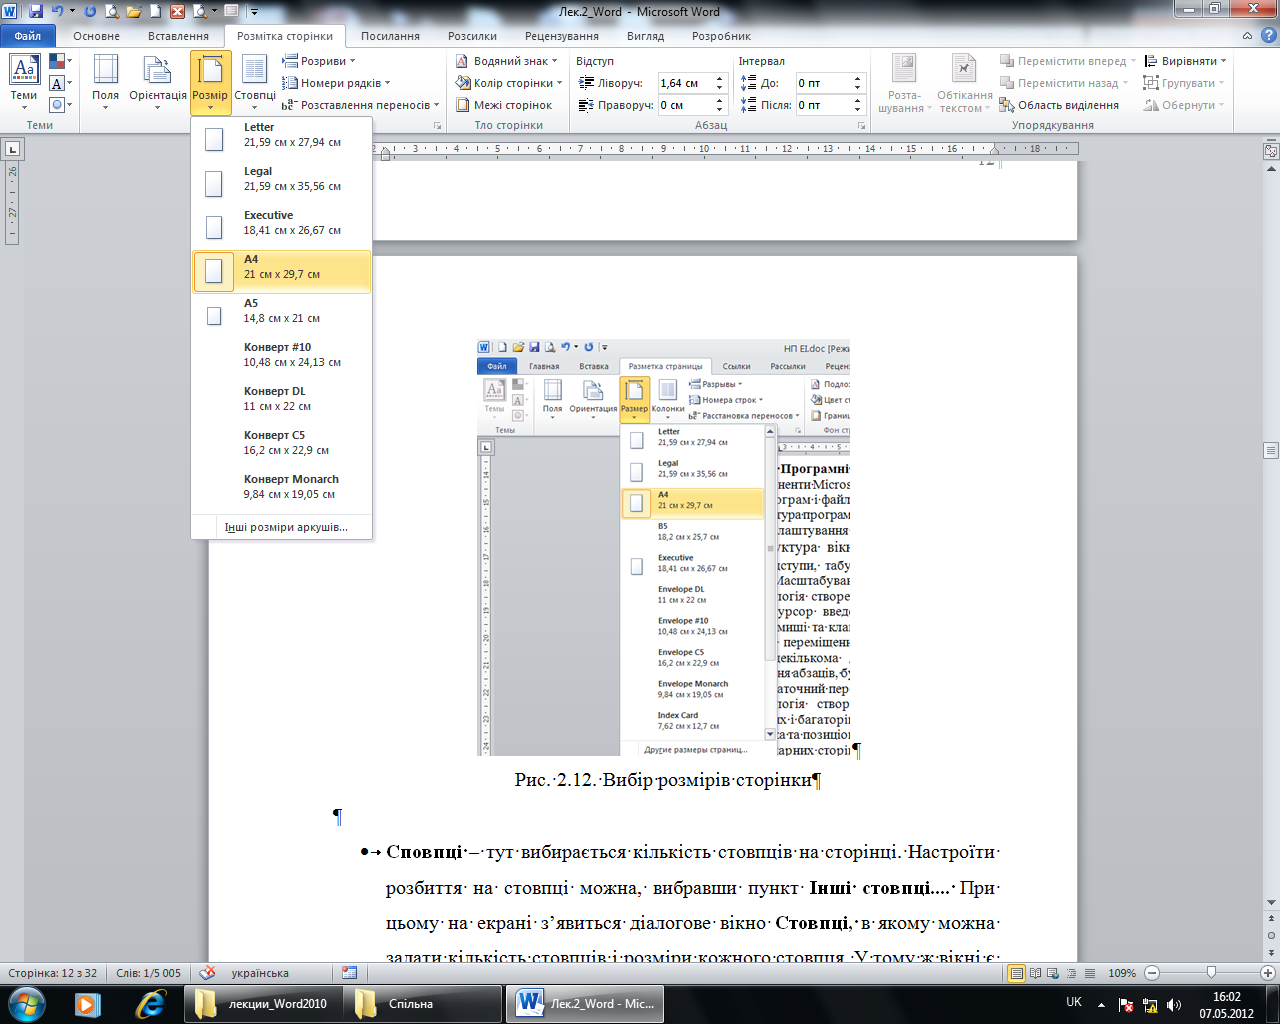Open the Номери рядків dropdown
The width and height of the screenshot is (1280, 1024).
pos(336,83)
